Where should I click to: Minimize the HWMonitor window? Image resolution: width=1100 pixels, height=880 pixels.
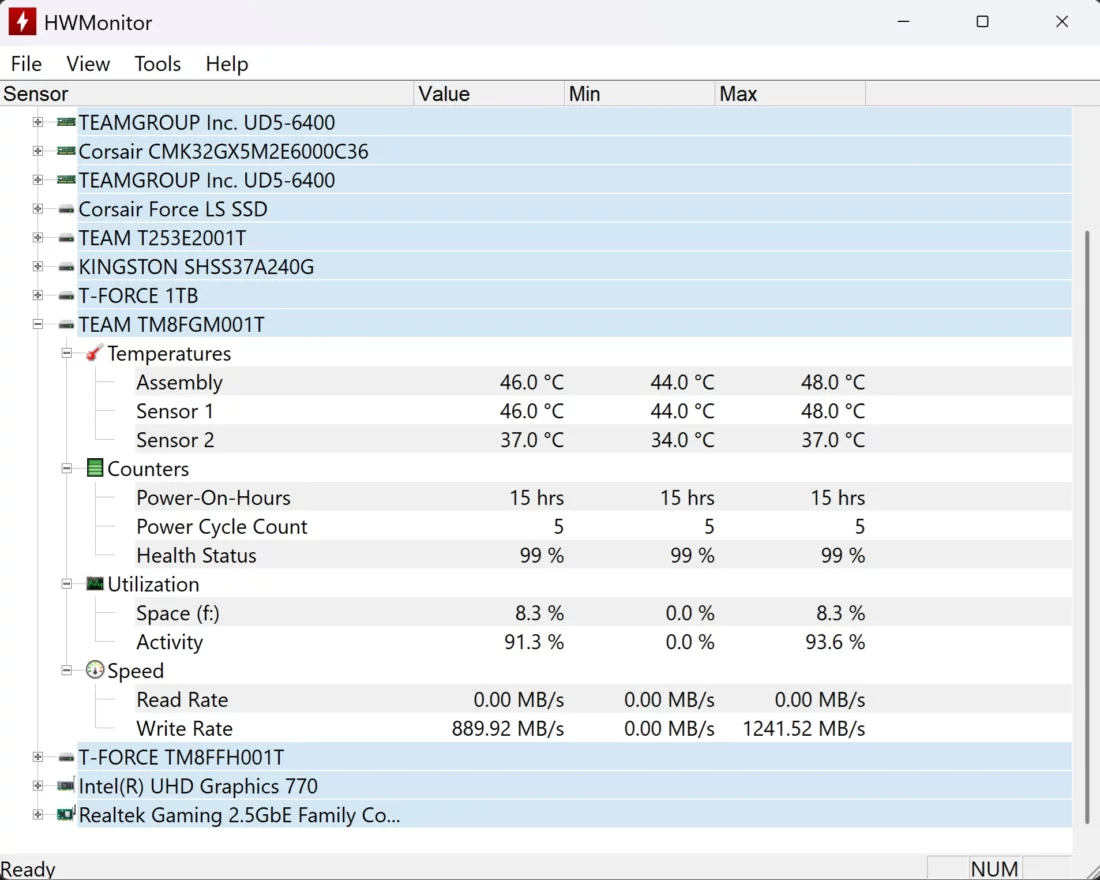tap(904, 22)
